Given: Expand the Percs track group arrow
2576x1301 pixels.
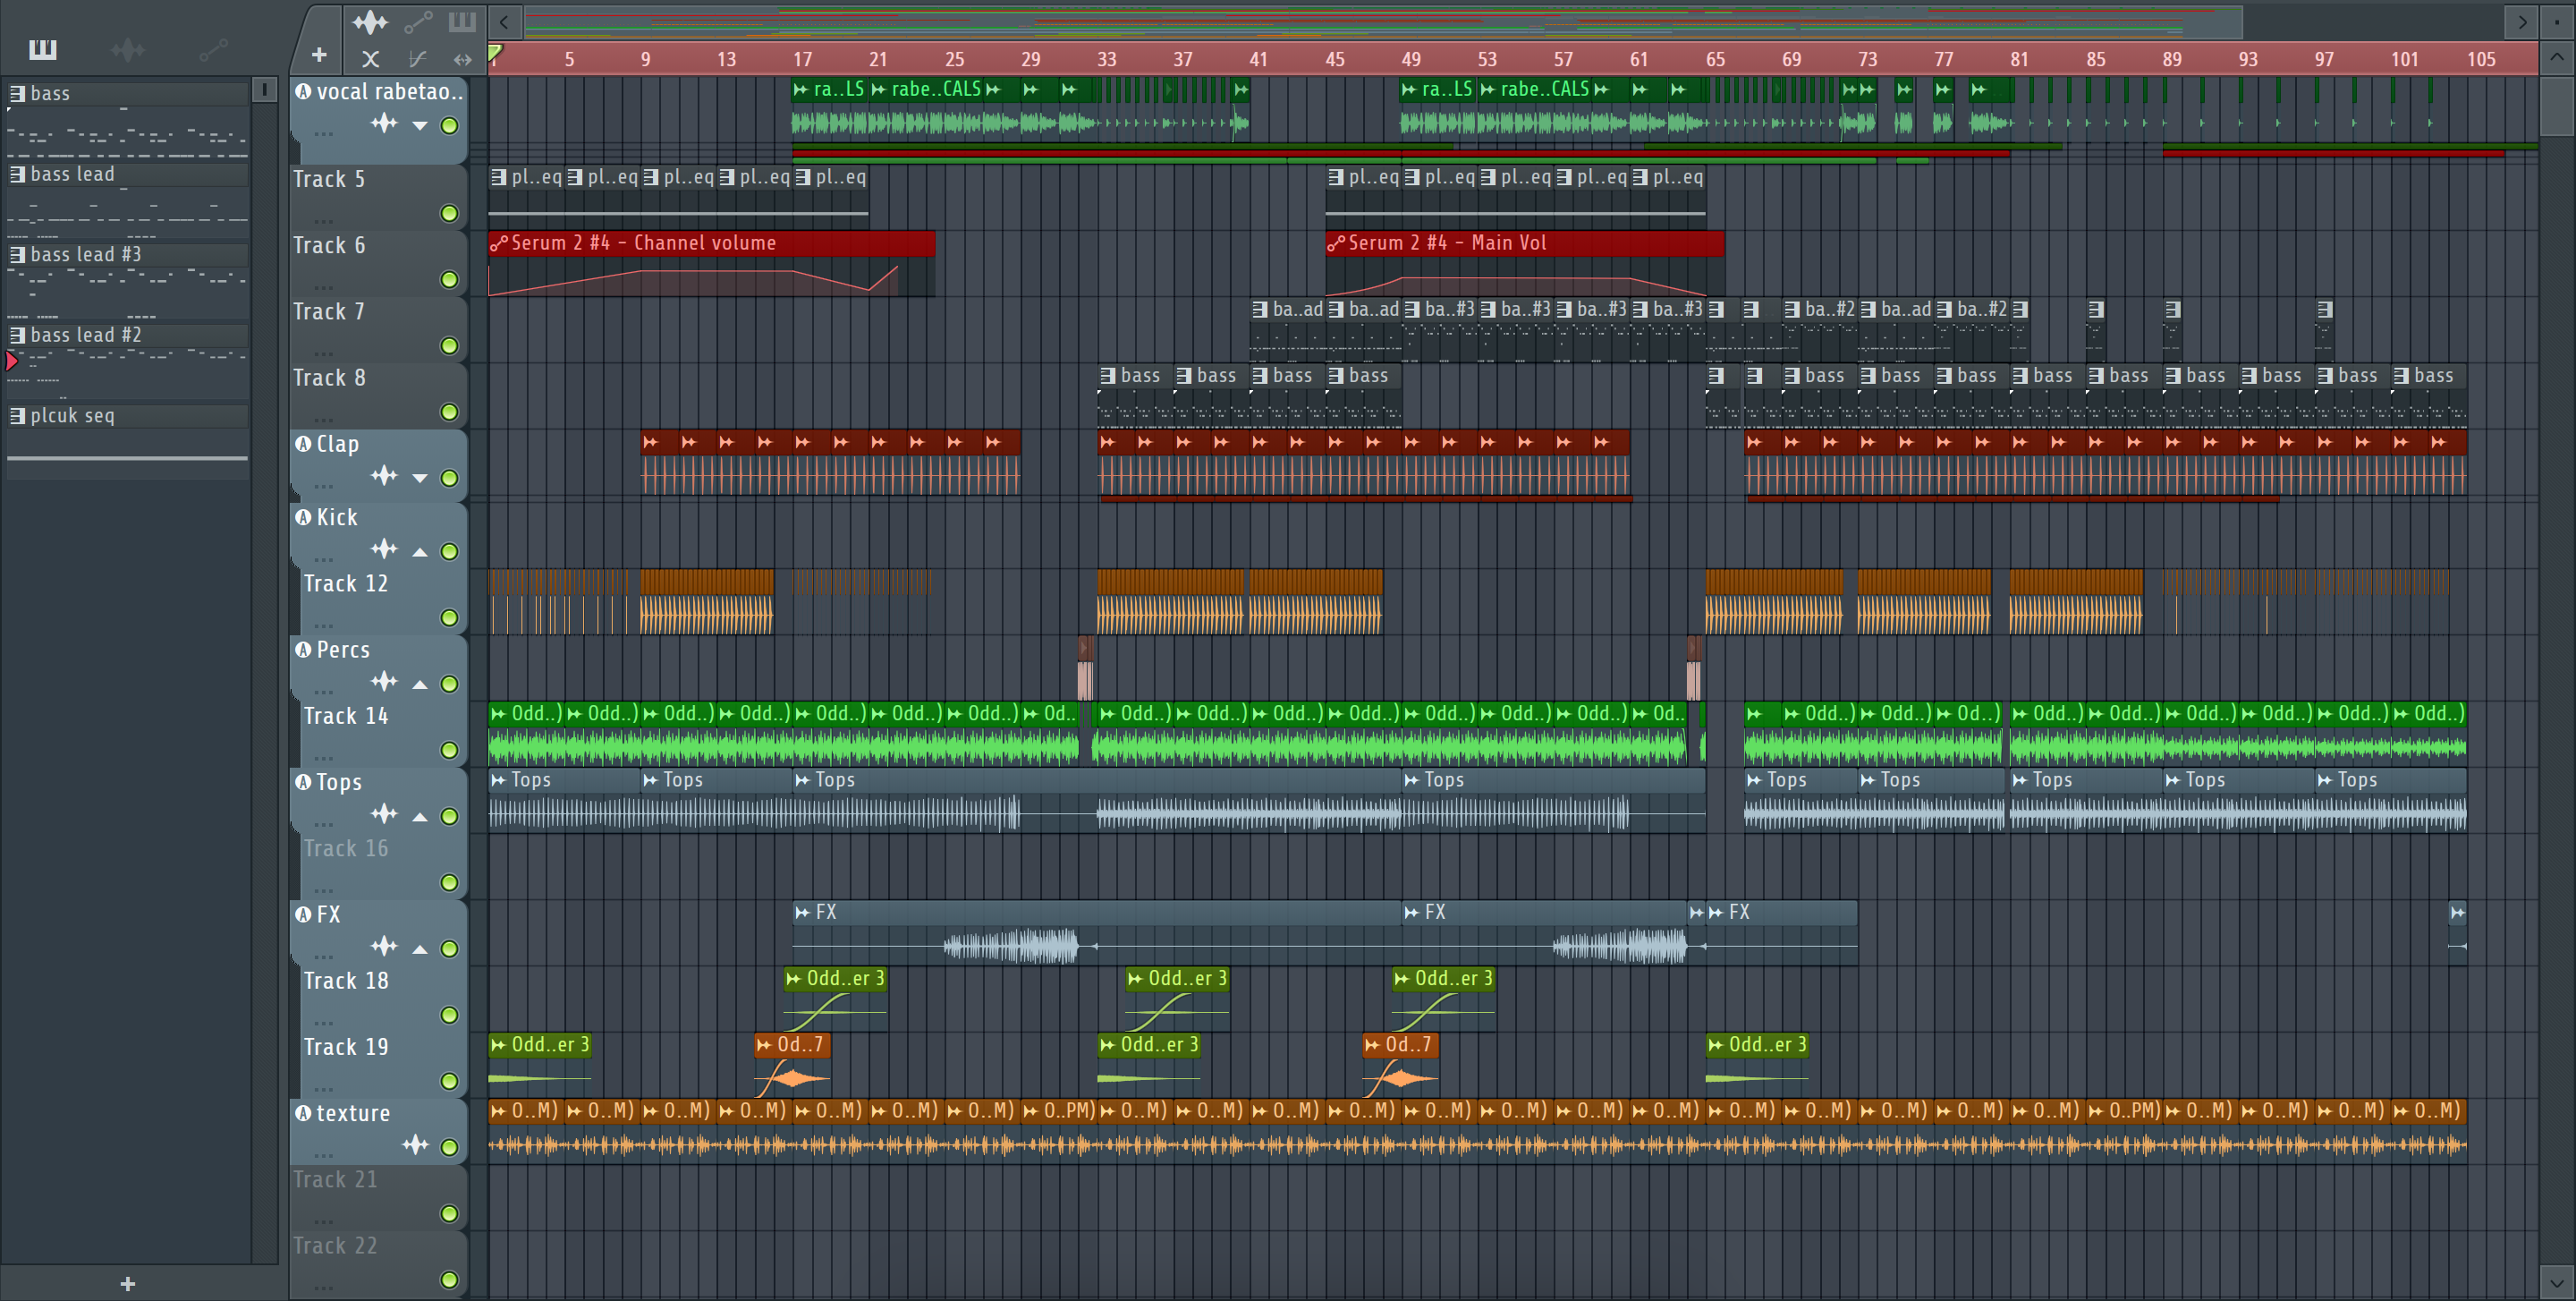Looking at the screenshot, I should pyautogui.click(x=420, y=684).
